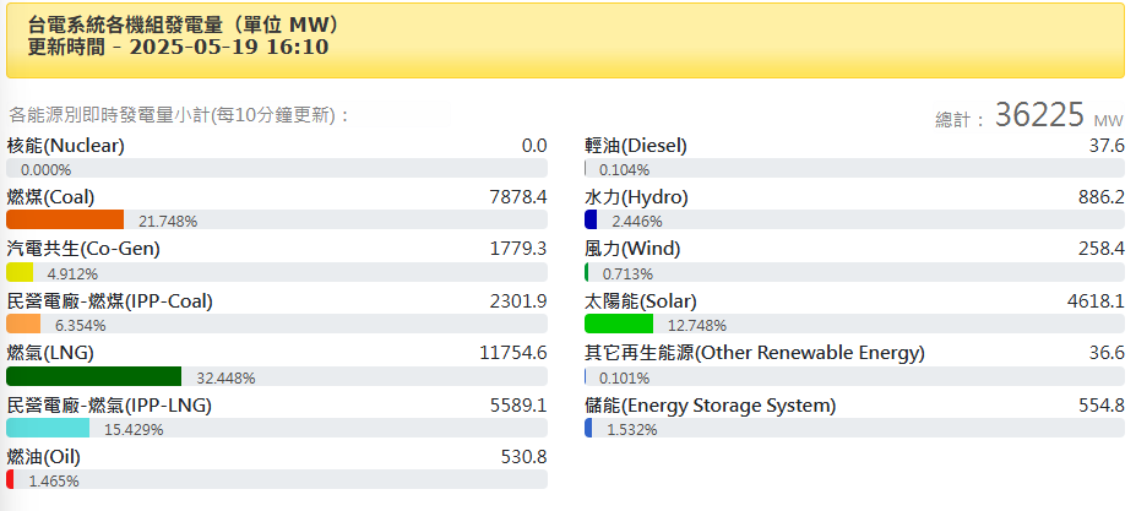The height and width of the screenshot is (511, 1136).
Task: Click the Other Renewable Energy label
Action: click(x=754, y=353)
